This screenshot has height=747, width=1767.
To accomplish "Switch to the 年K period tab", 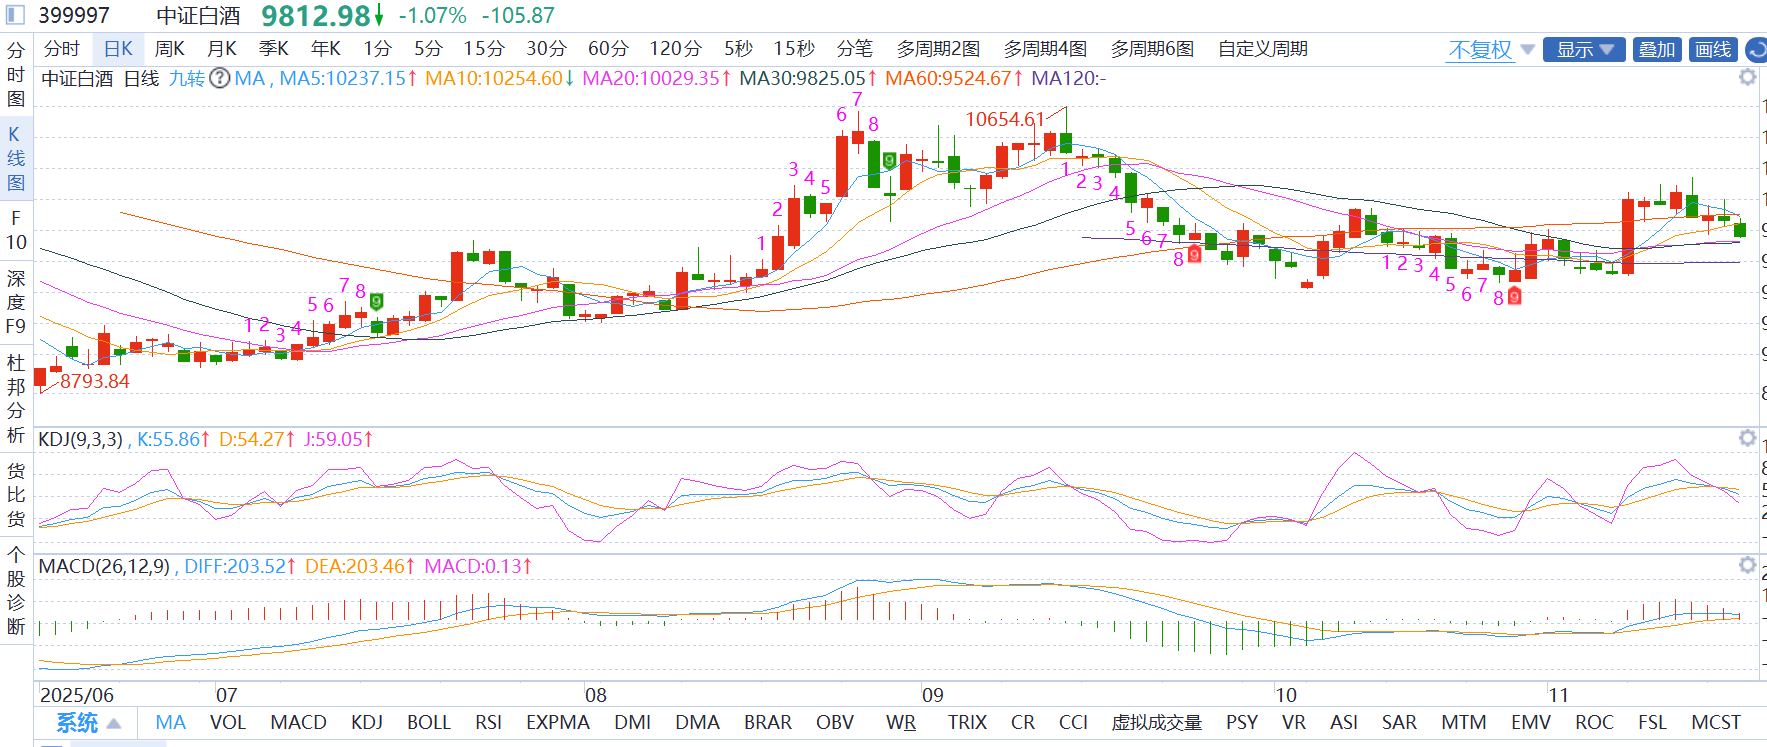I will pos(326,49).
